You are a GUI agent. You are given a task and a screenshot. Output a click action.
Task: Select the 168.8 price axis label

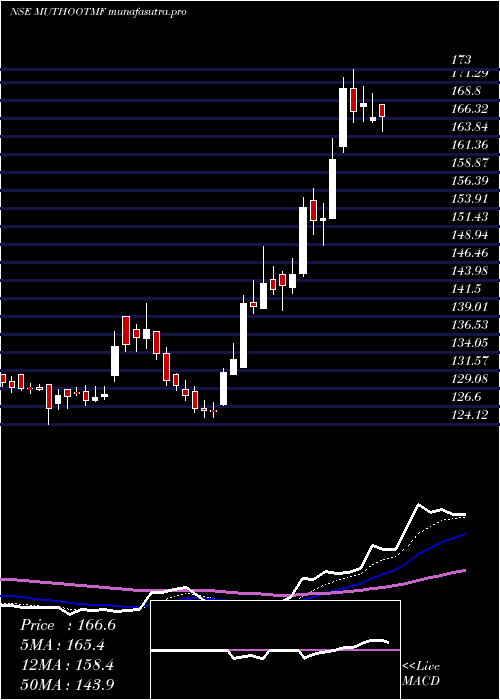[x=466, y=91]
